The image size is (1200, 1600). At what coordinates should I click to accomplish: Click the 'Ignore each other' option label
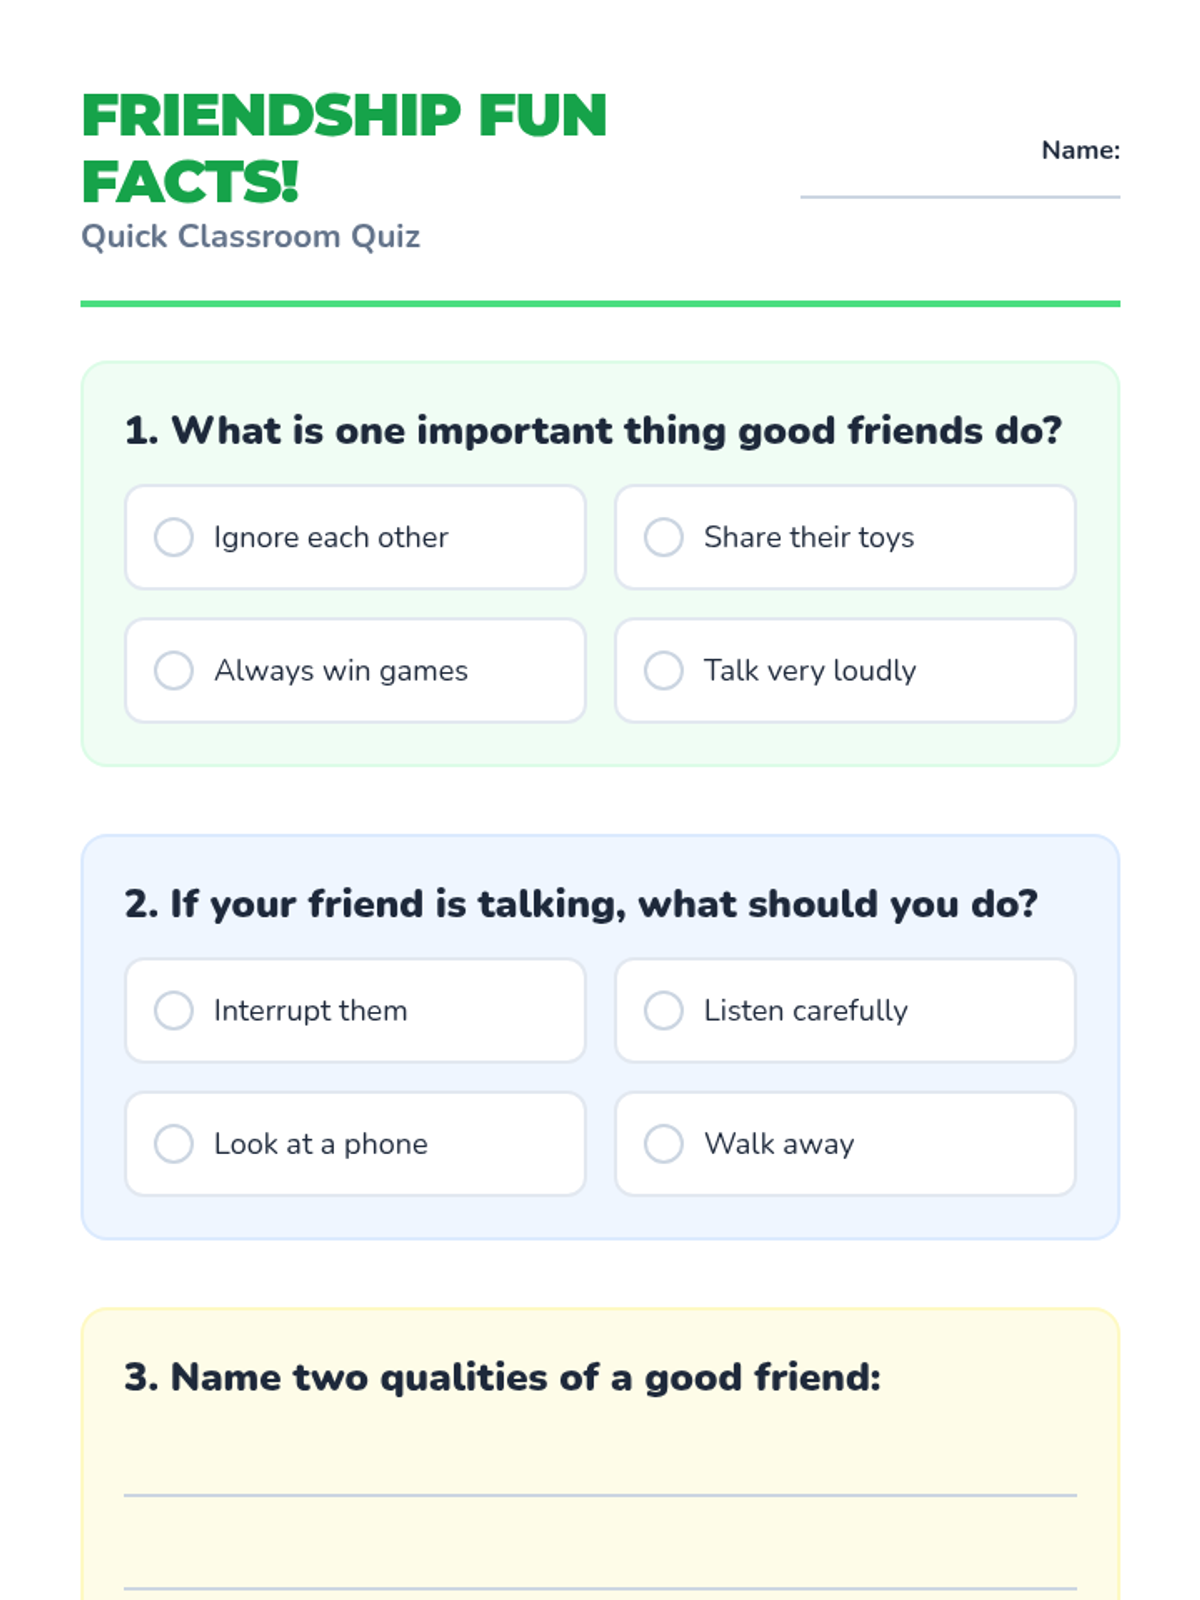[331, 537]
